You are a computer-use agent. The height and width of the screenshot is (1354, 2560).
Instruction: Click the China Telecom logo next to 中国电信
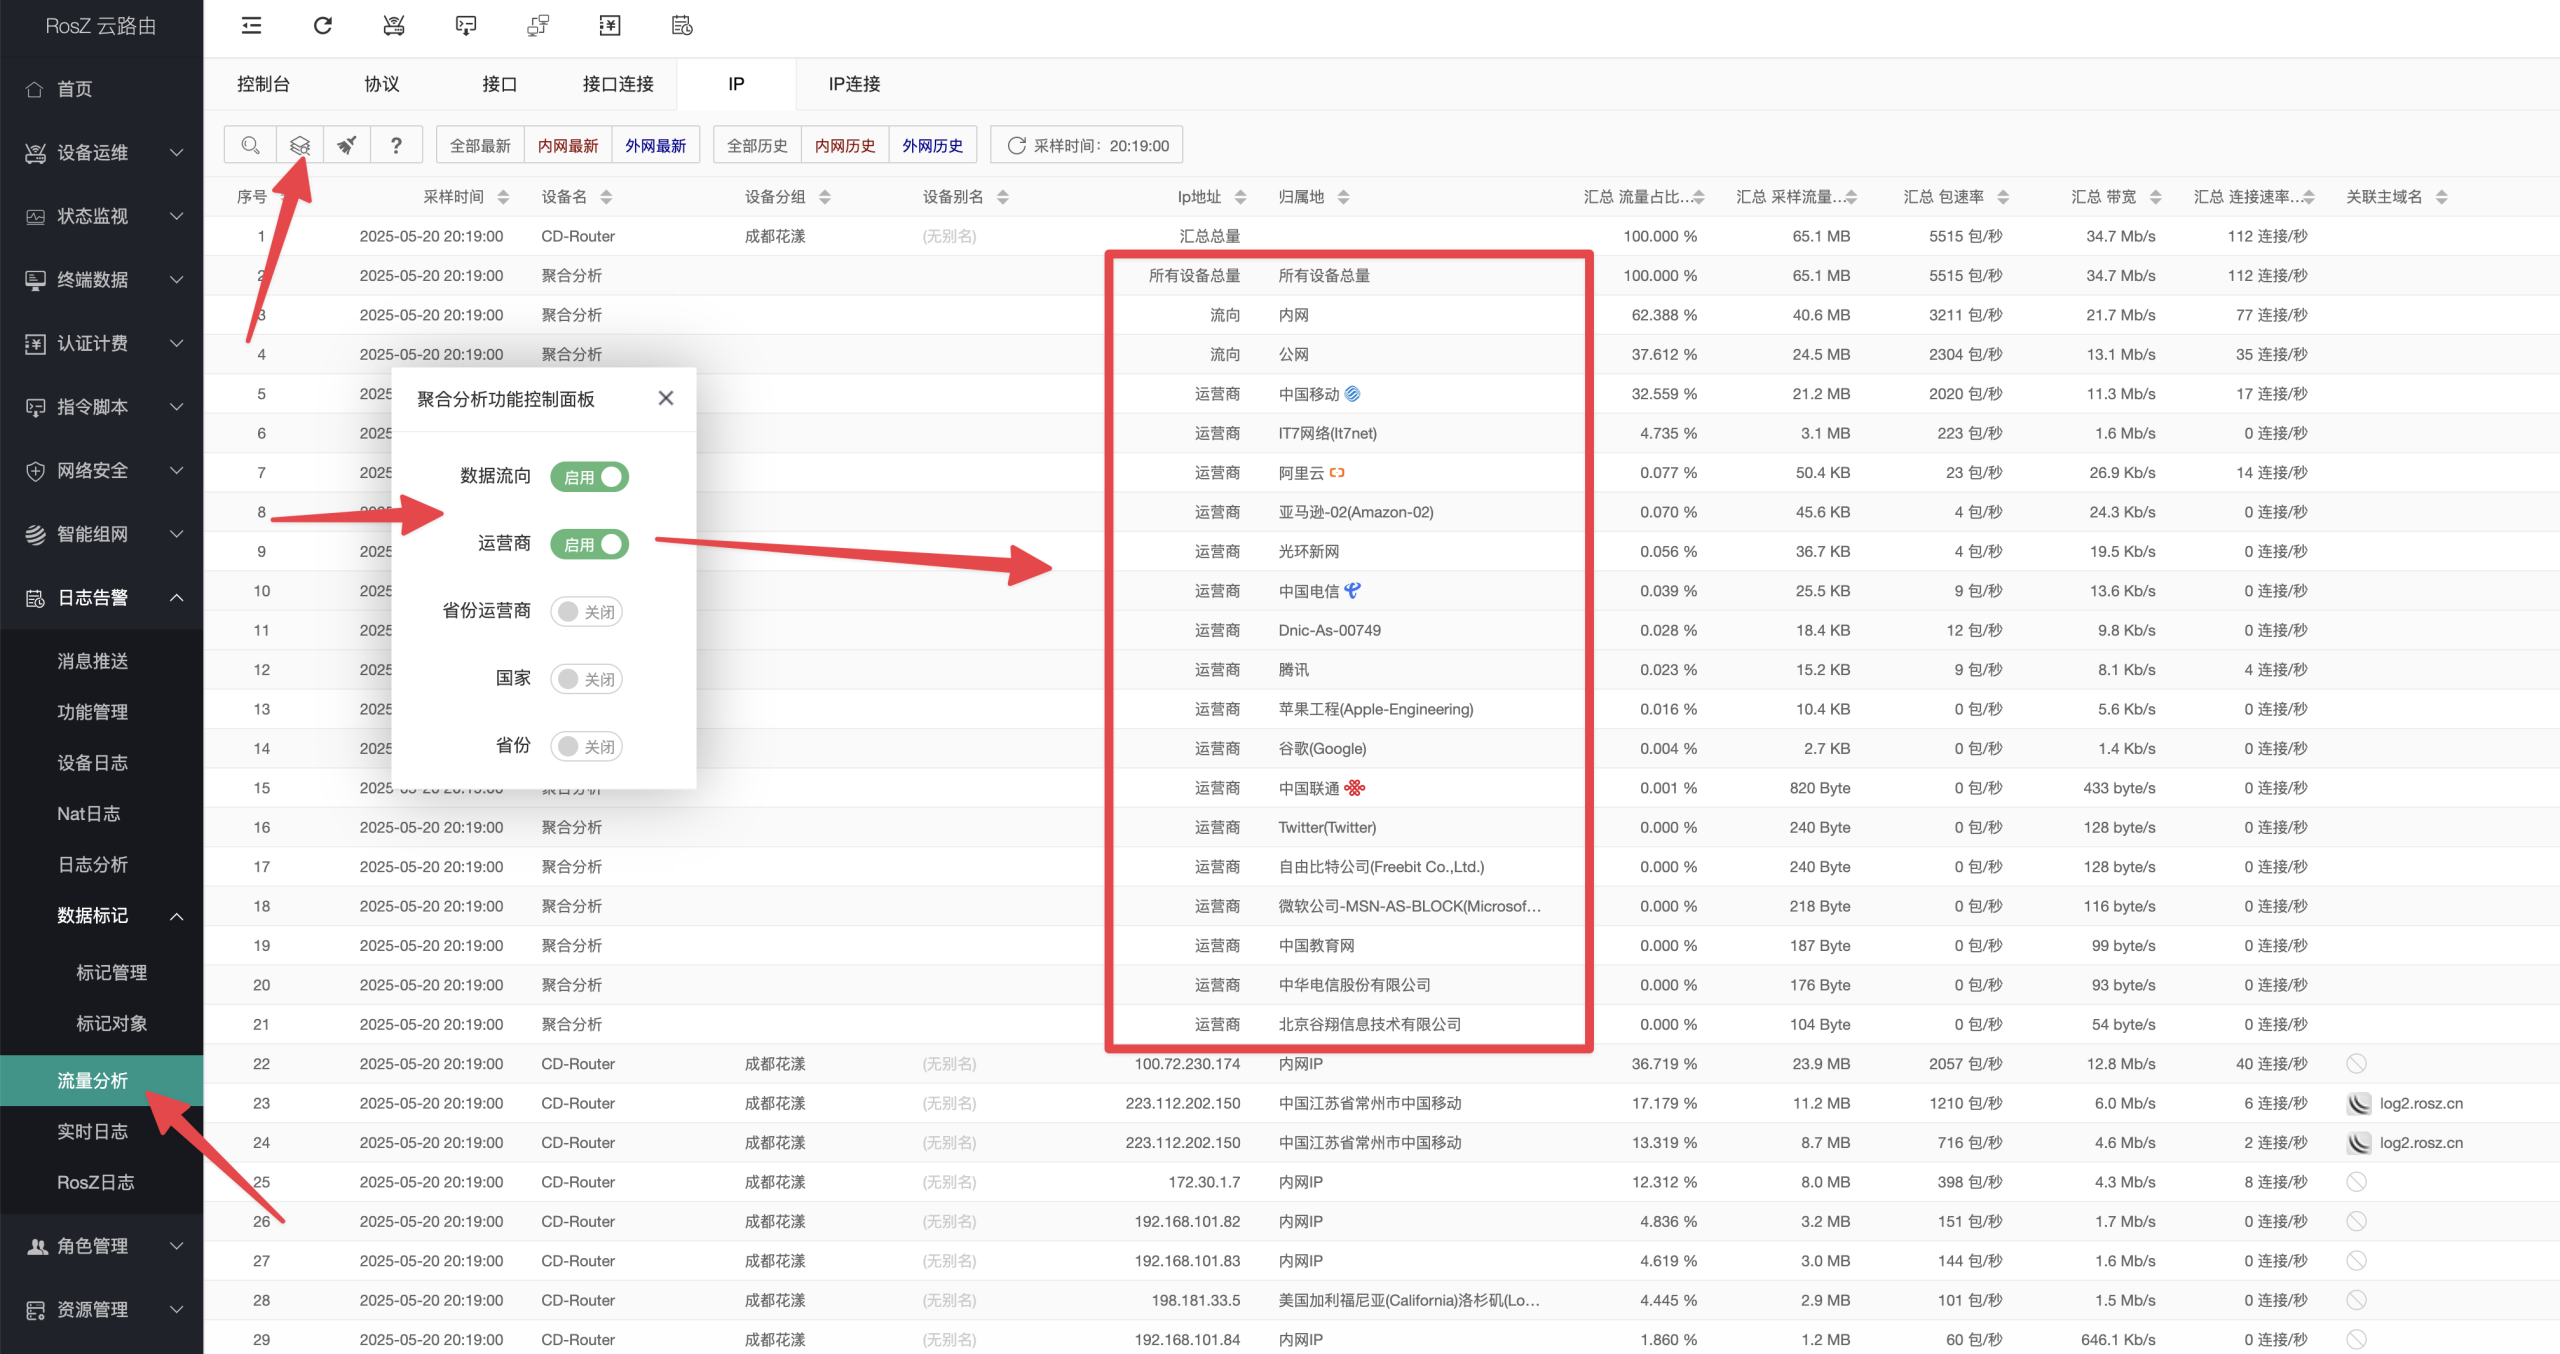click(1352, 591)
